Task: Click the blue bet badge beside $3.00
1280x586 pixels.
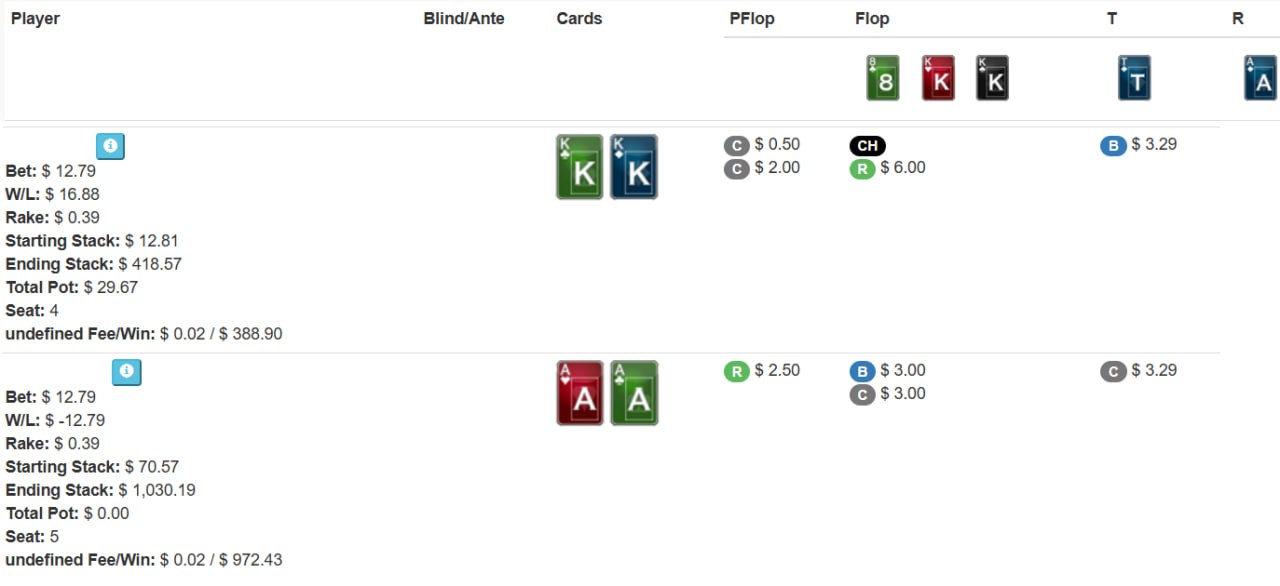Action: tap(863, 372)
